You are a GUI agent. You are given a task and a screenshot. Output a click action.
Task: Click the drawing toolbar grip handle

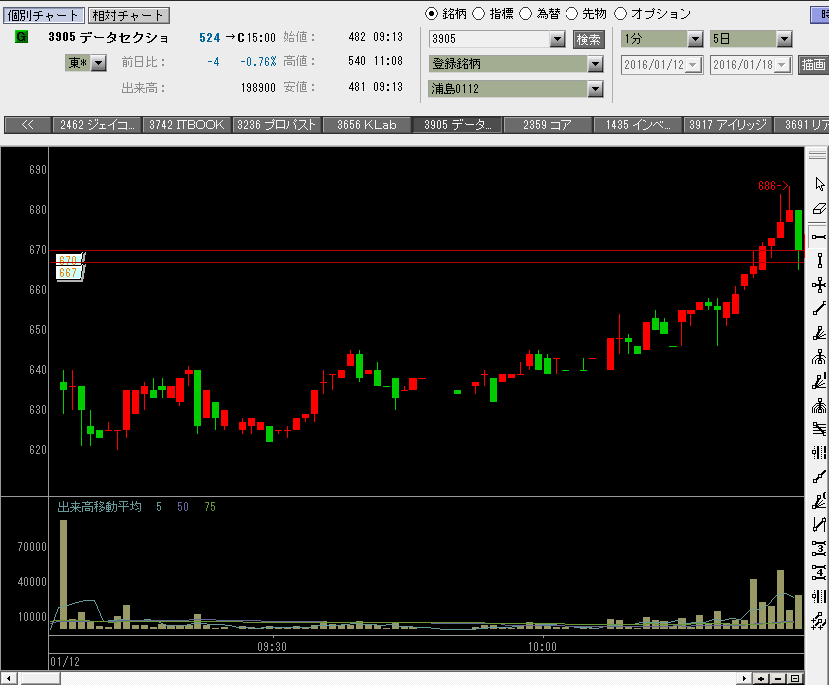[817, 155]
